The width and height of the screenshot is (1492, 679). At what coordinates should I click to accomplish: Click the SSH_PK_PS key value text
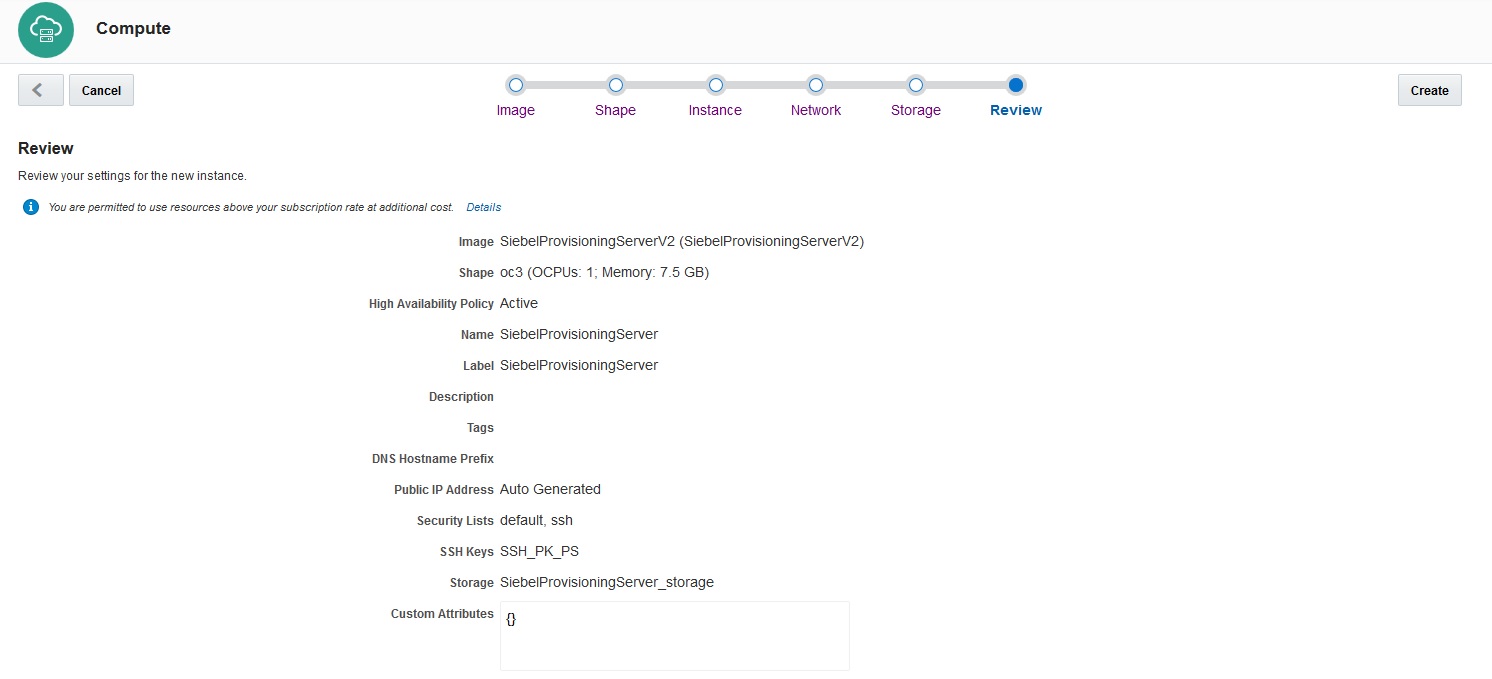(x=539, y=551)
